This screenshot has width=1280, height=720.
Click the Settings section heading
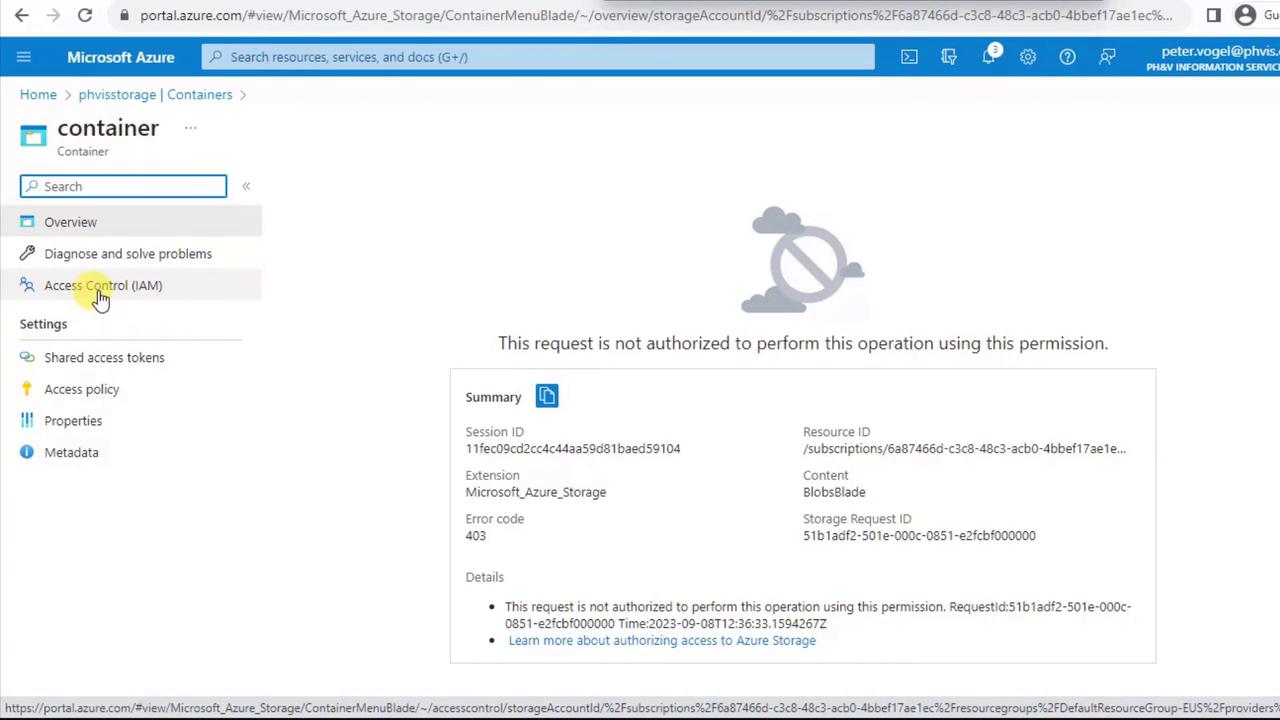coord(43,324)
